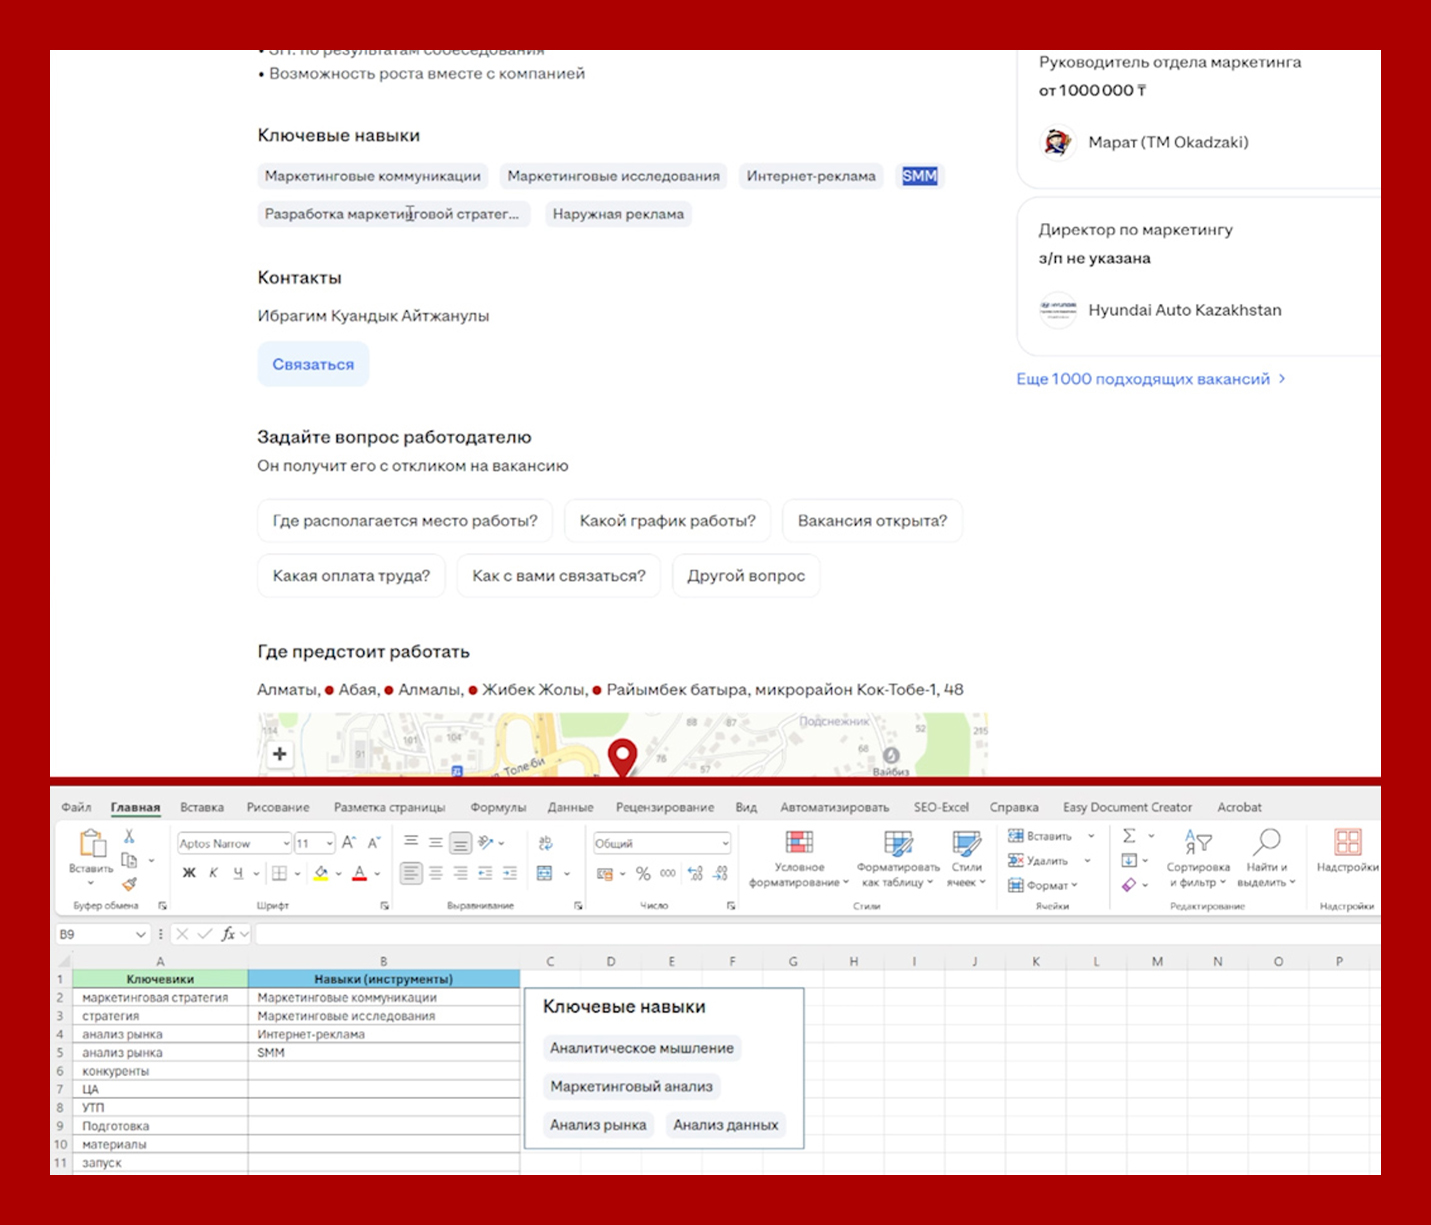Screen dimensions: 1431x1225
Task: Click the Insert Function fx icon
Action: pyautogui.click(x=228, y=934)
